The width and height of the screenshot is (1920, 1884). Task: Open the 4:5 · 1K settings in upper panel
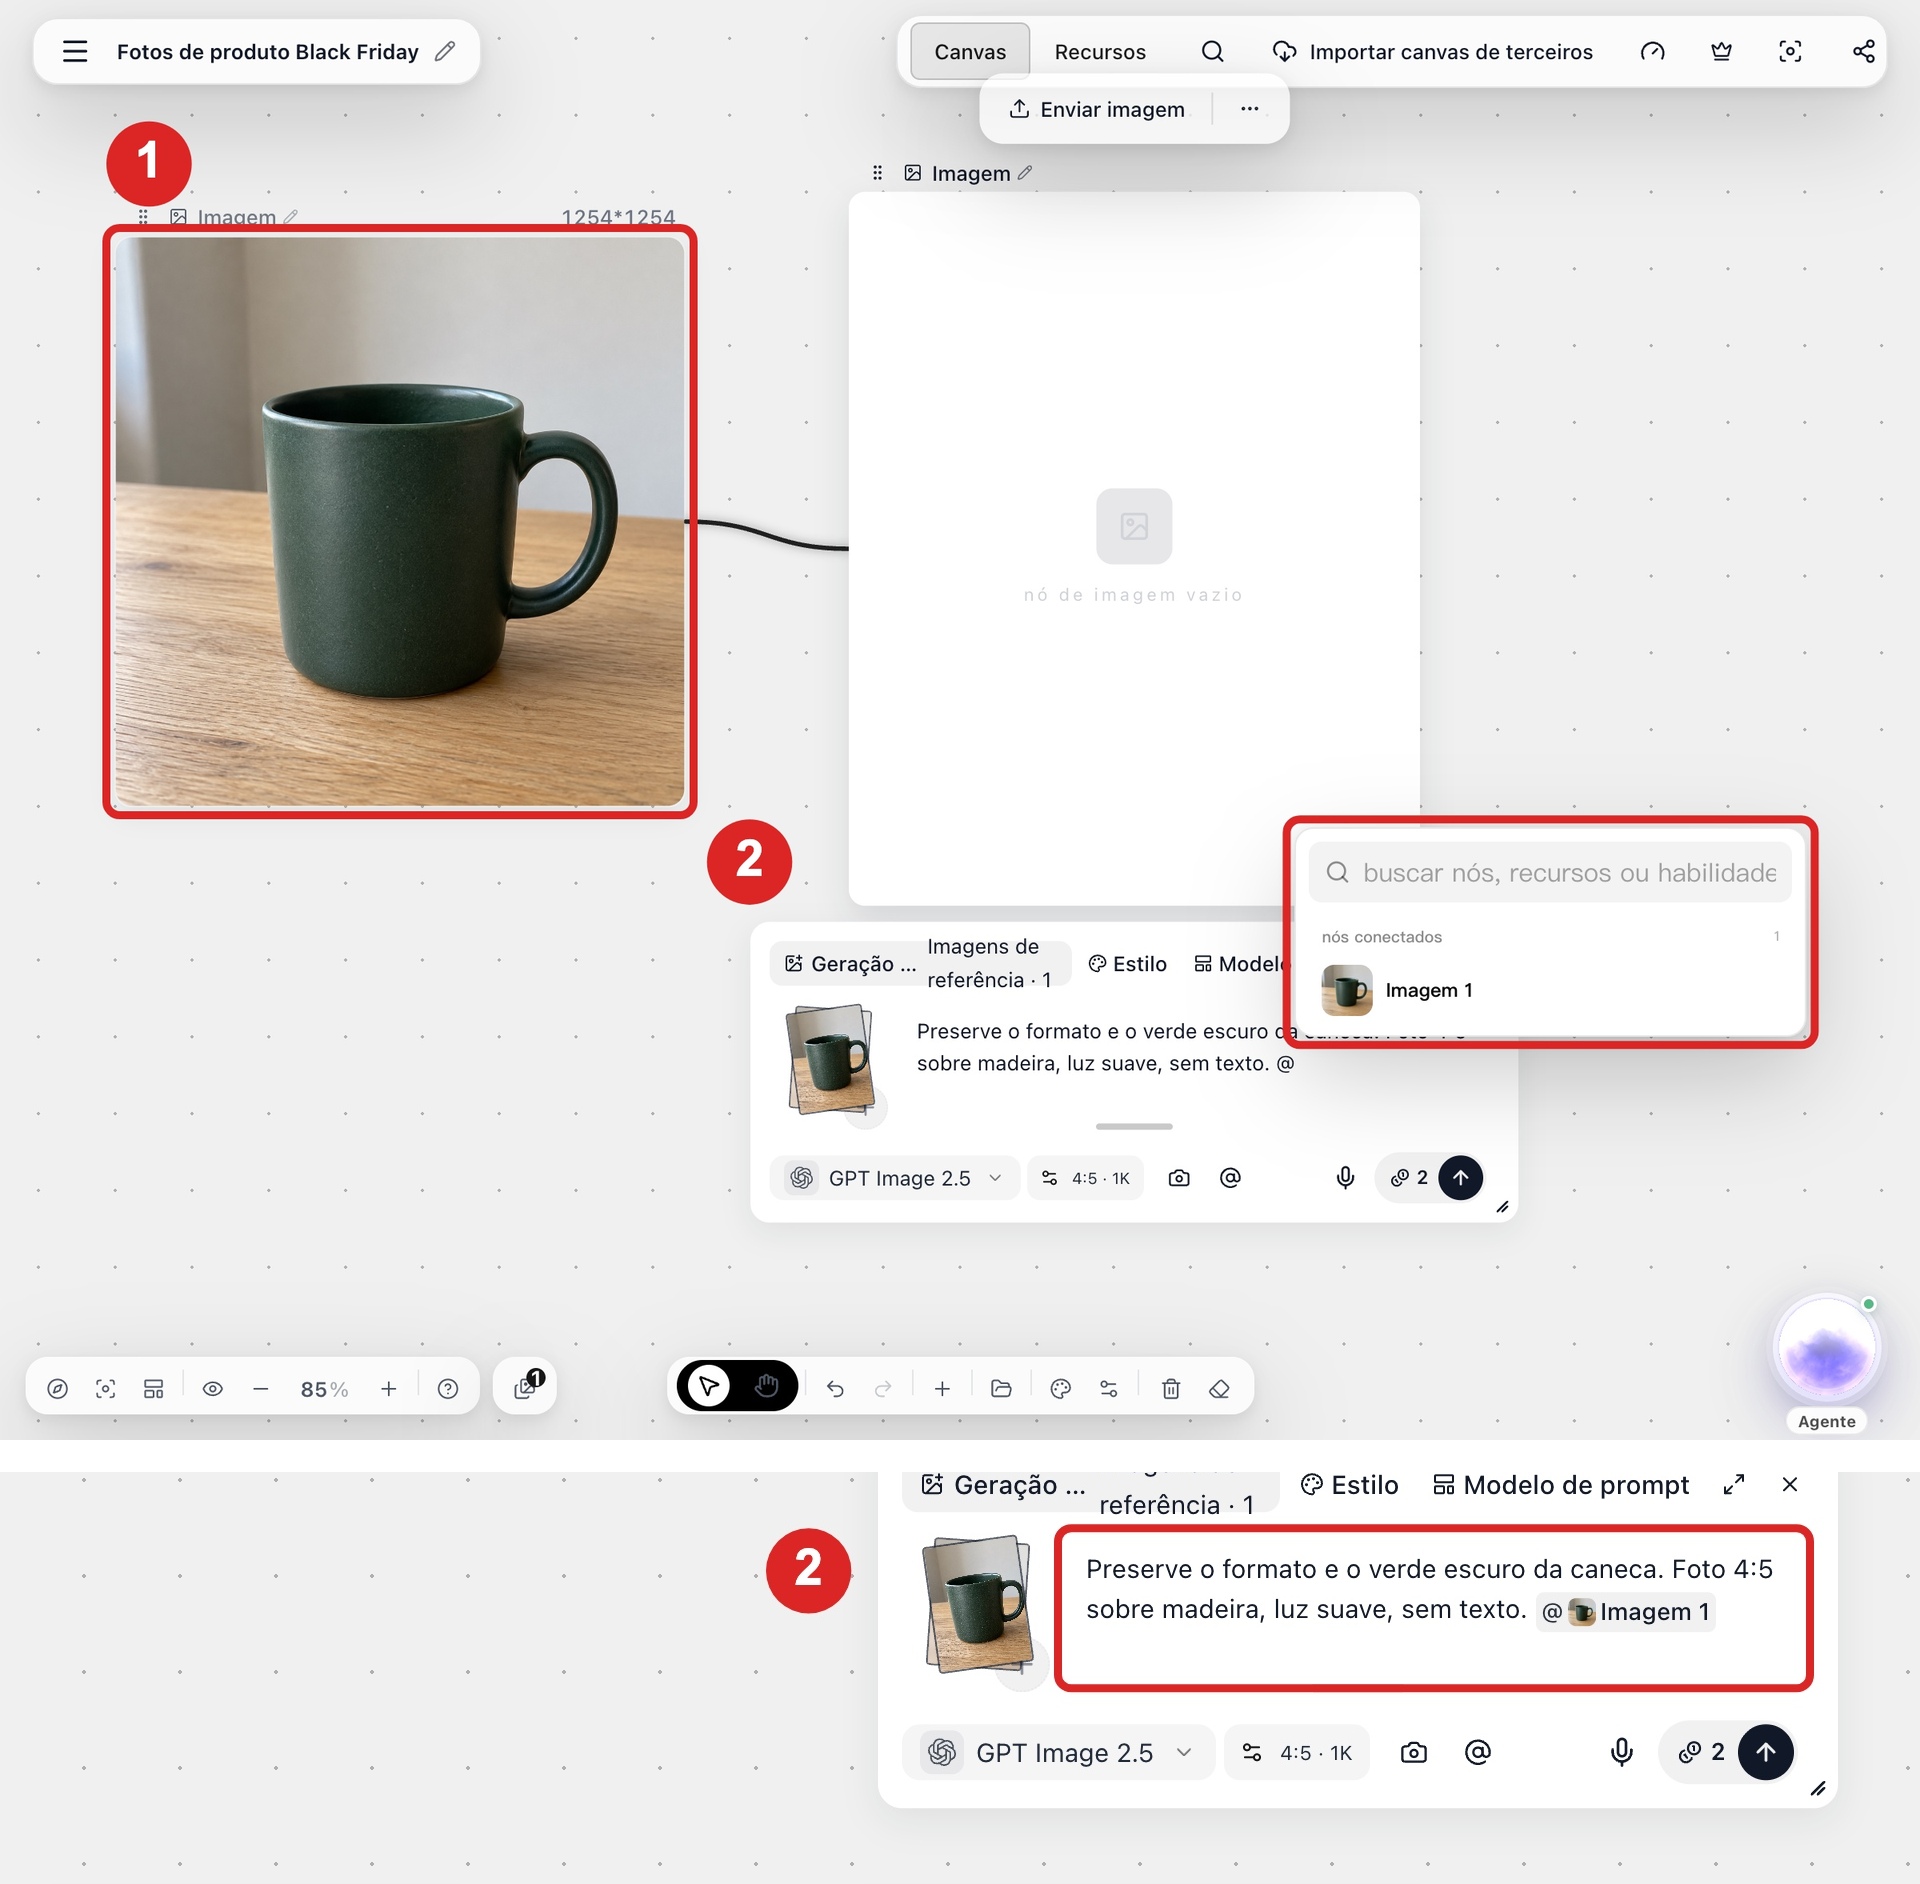[1085, 1178]
